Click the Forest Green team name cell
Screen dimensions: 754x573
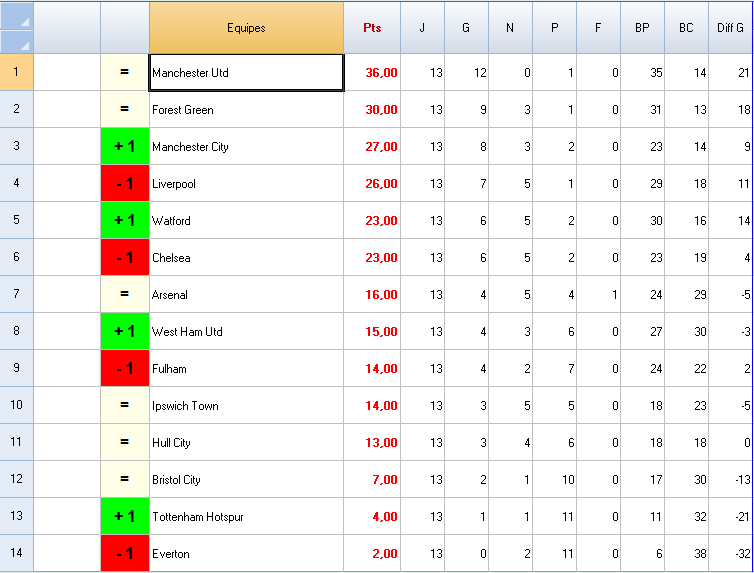pyautogui.click(x=246, y=110)
